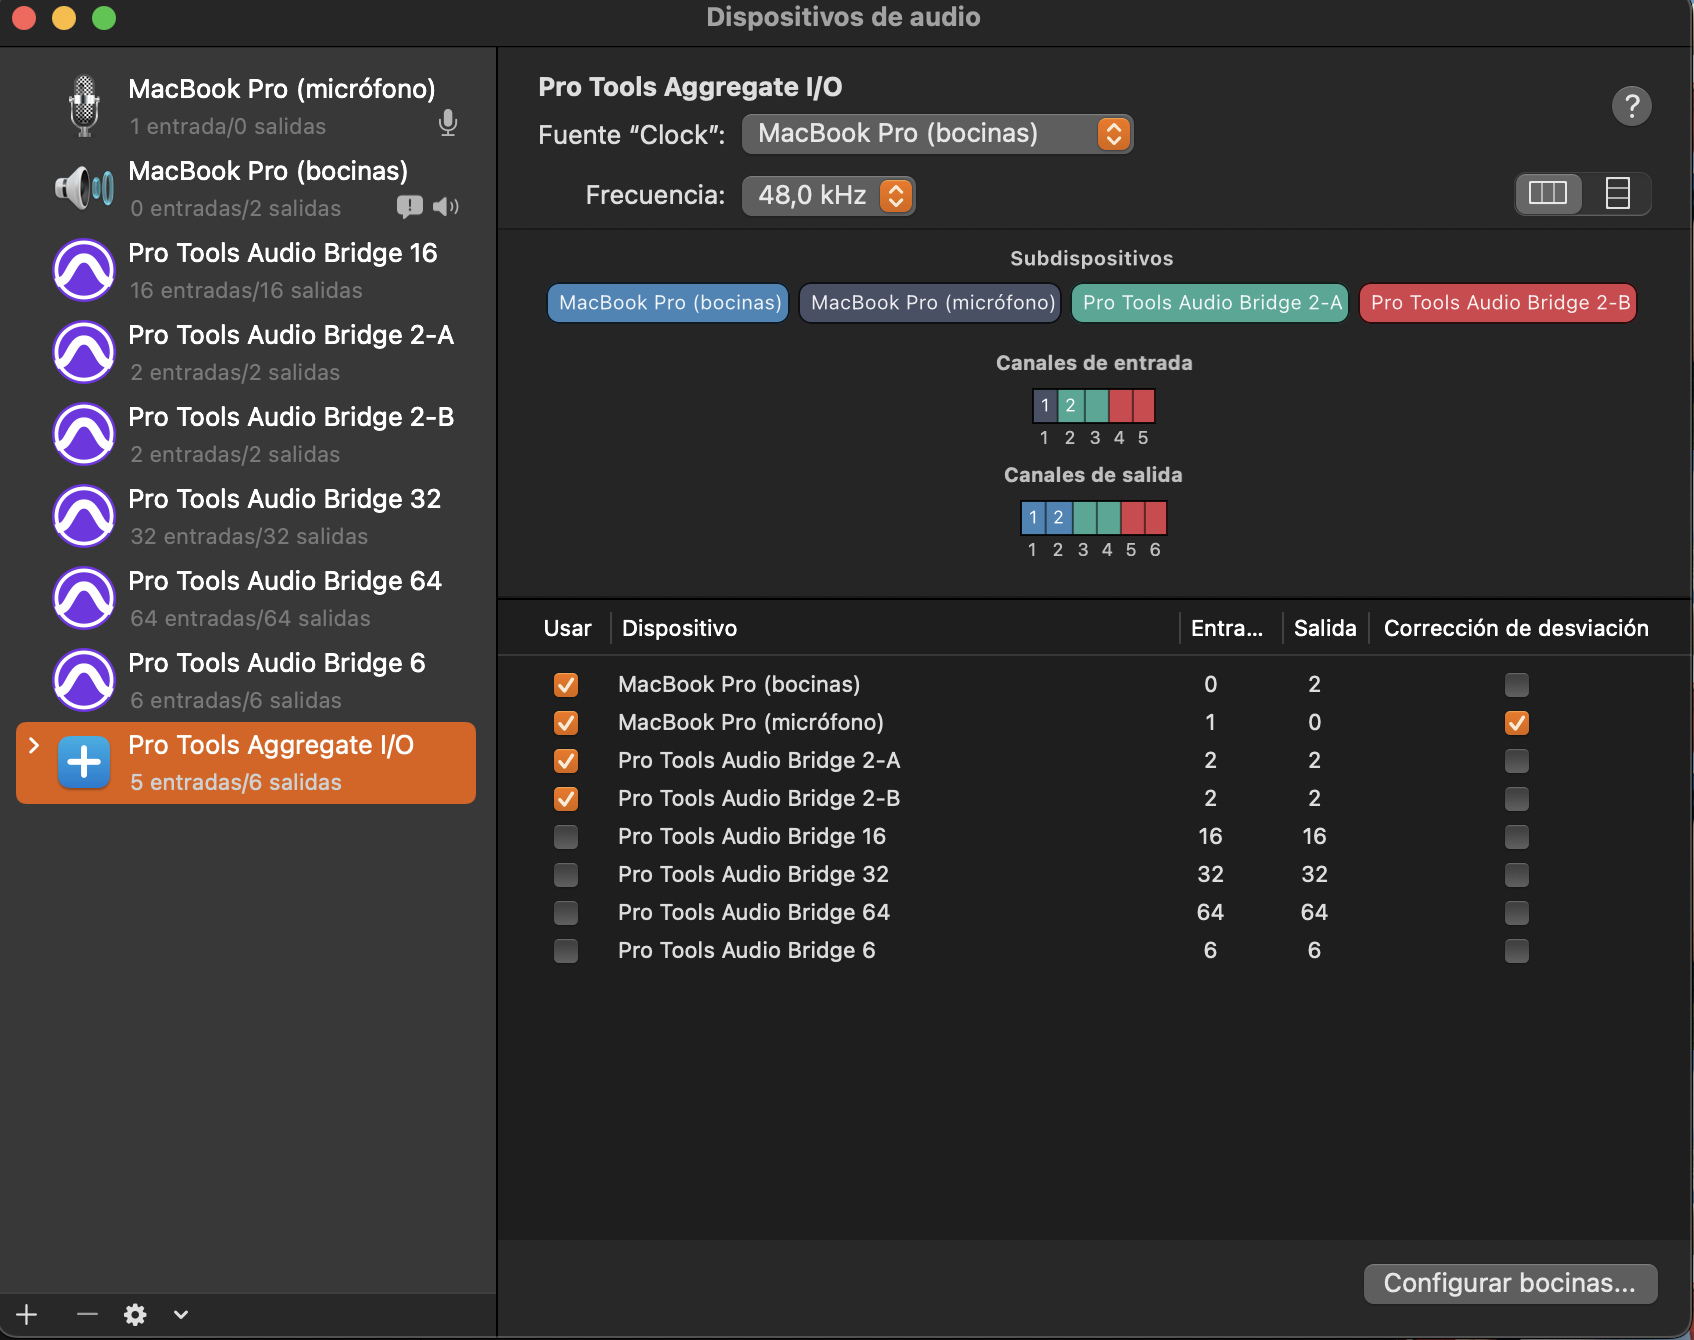
Task: Click the gear icon at the bottom
Action: 134,1314
